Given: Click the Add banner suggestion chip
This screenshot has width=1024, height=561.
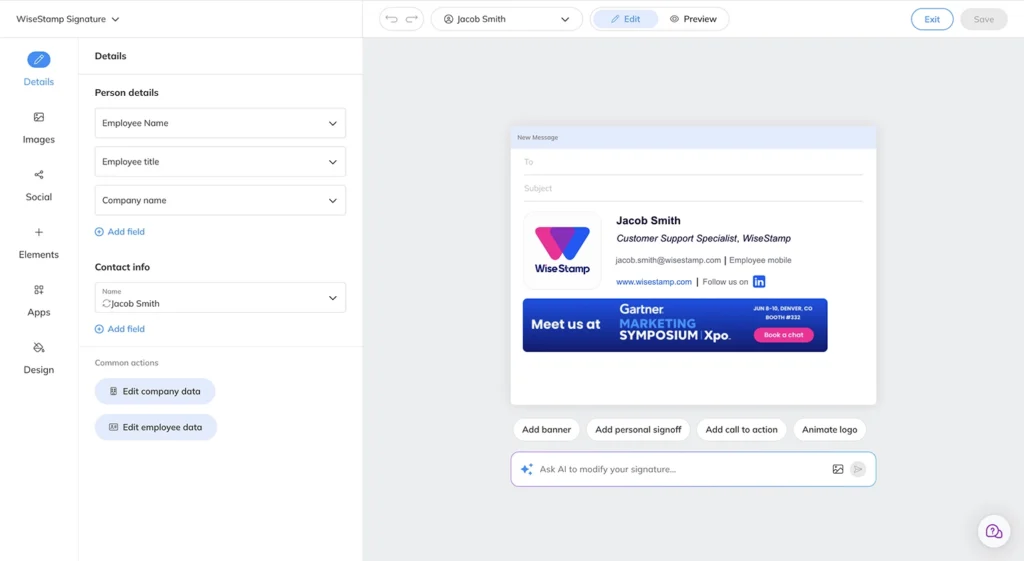Looking at the screenshot, I should (x=546, y=430).
